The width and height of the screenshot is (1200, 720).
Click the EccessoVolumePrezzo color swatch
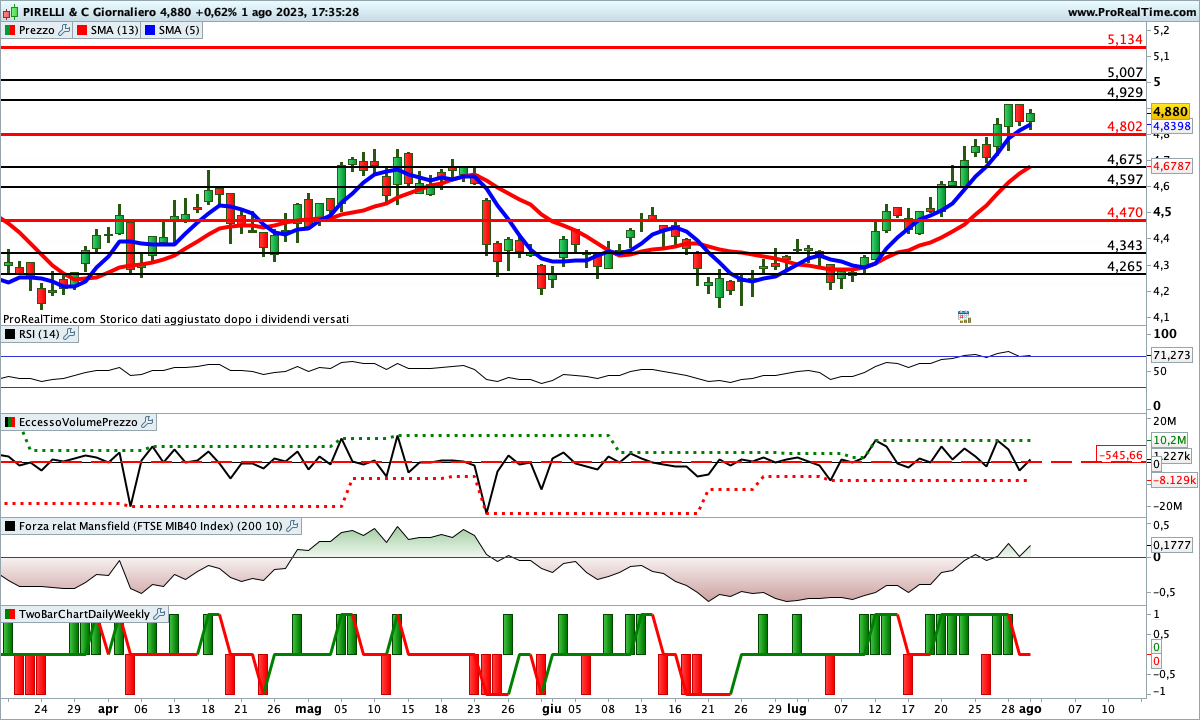point(10,422)
